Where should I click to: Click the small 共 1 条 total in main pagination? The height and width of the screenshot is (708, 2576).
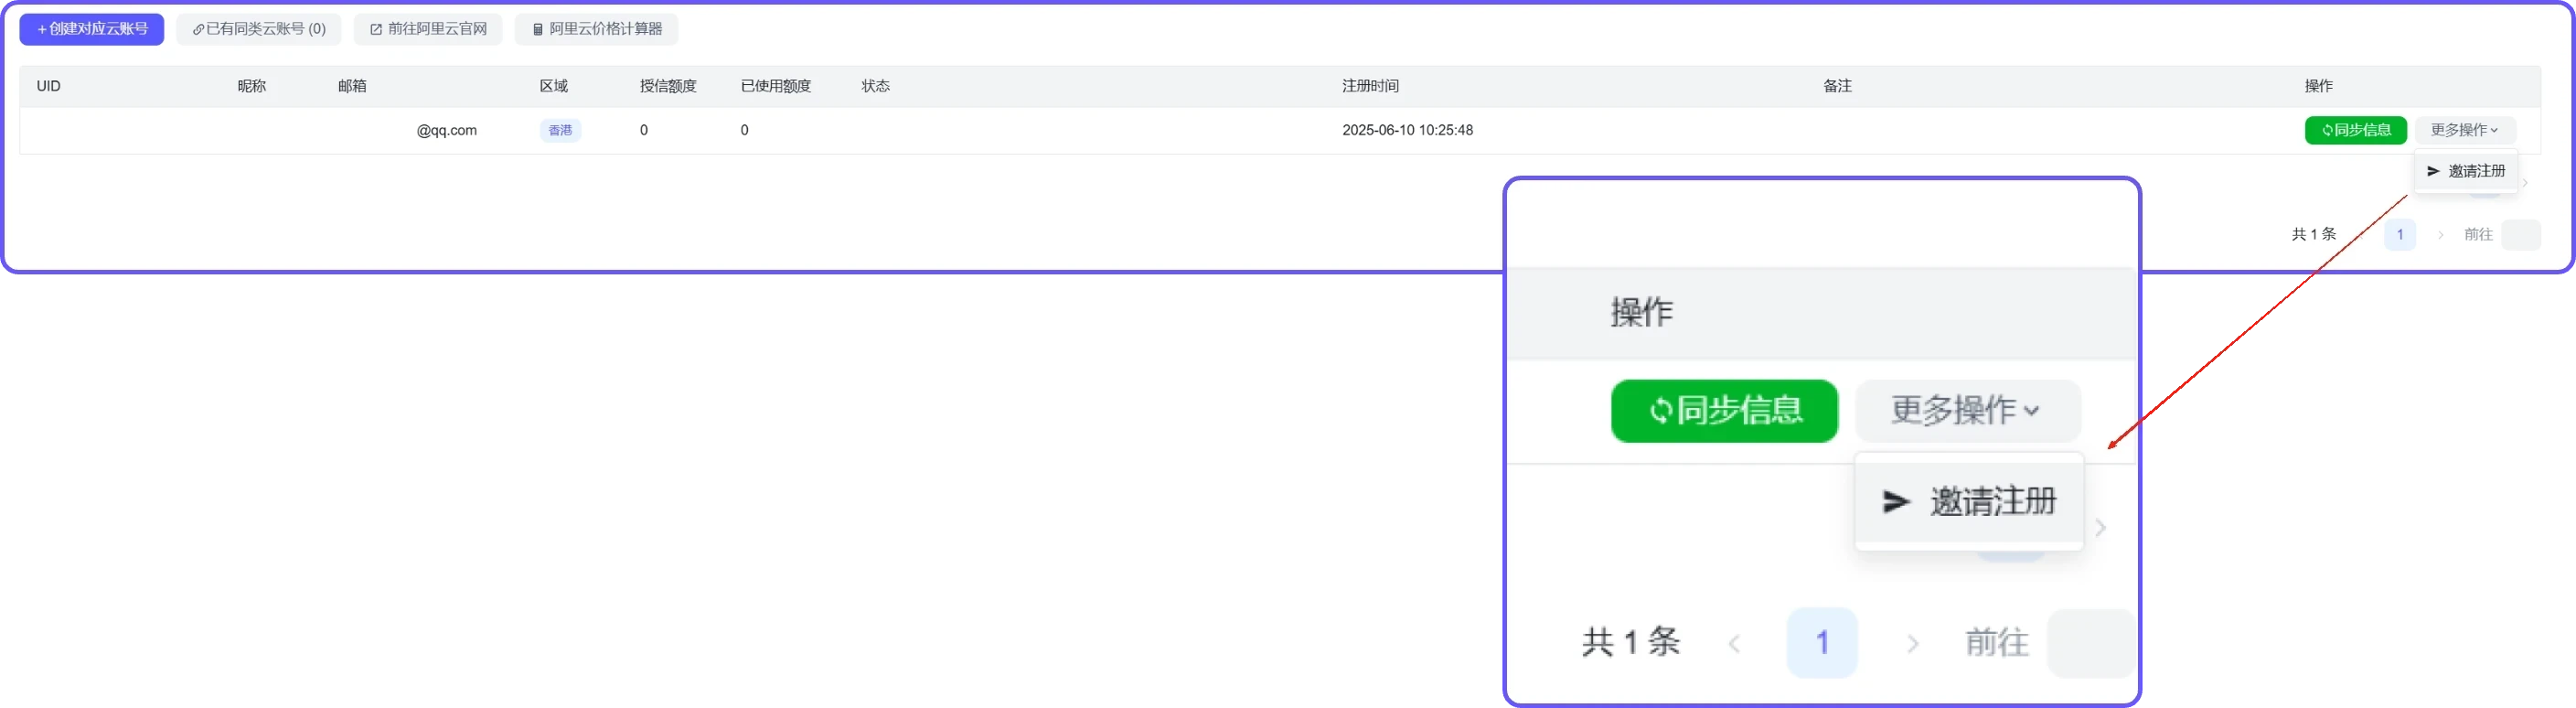tap(2313, 234)
